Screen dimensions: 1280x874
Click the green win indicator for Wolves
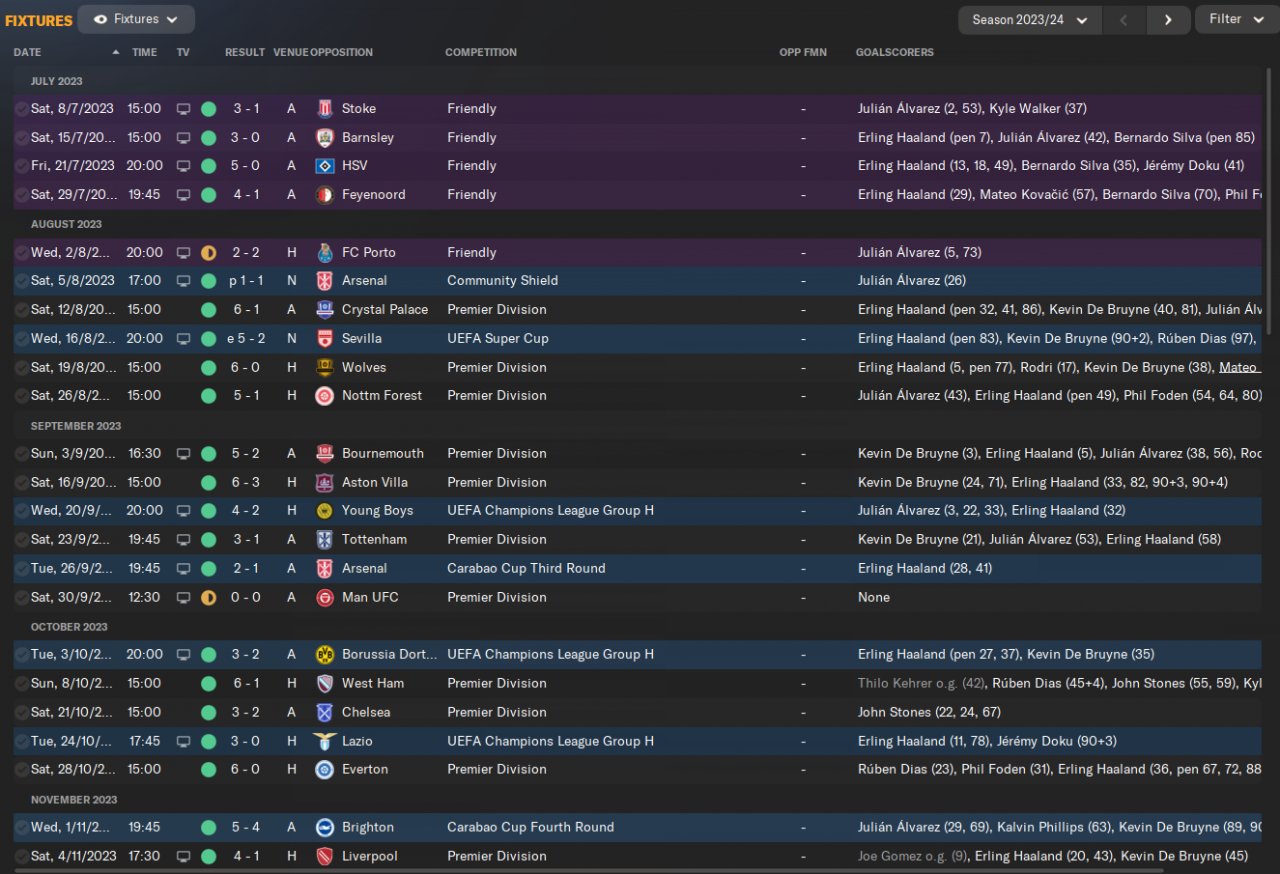[x=208, y=368]
